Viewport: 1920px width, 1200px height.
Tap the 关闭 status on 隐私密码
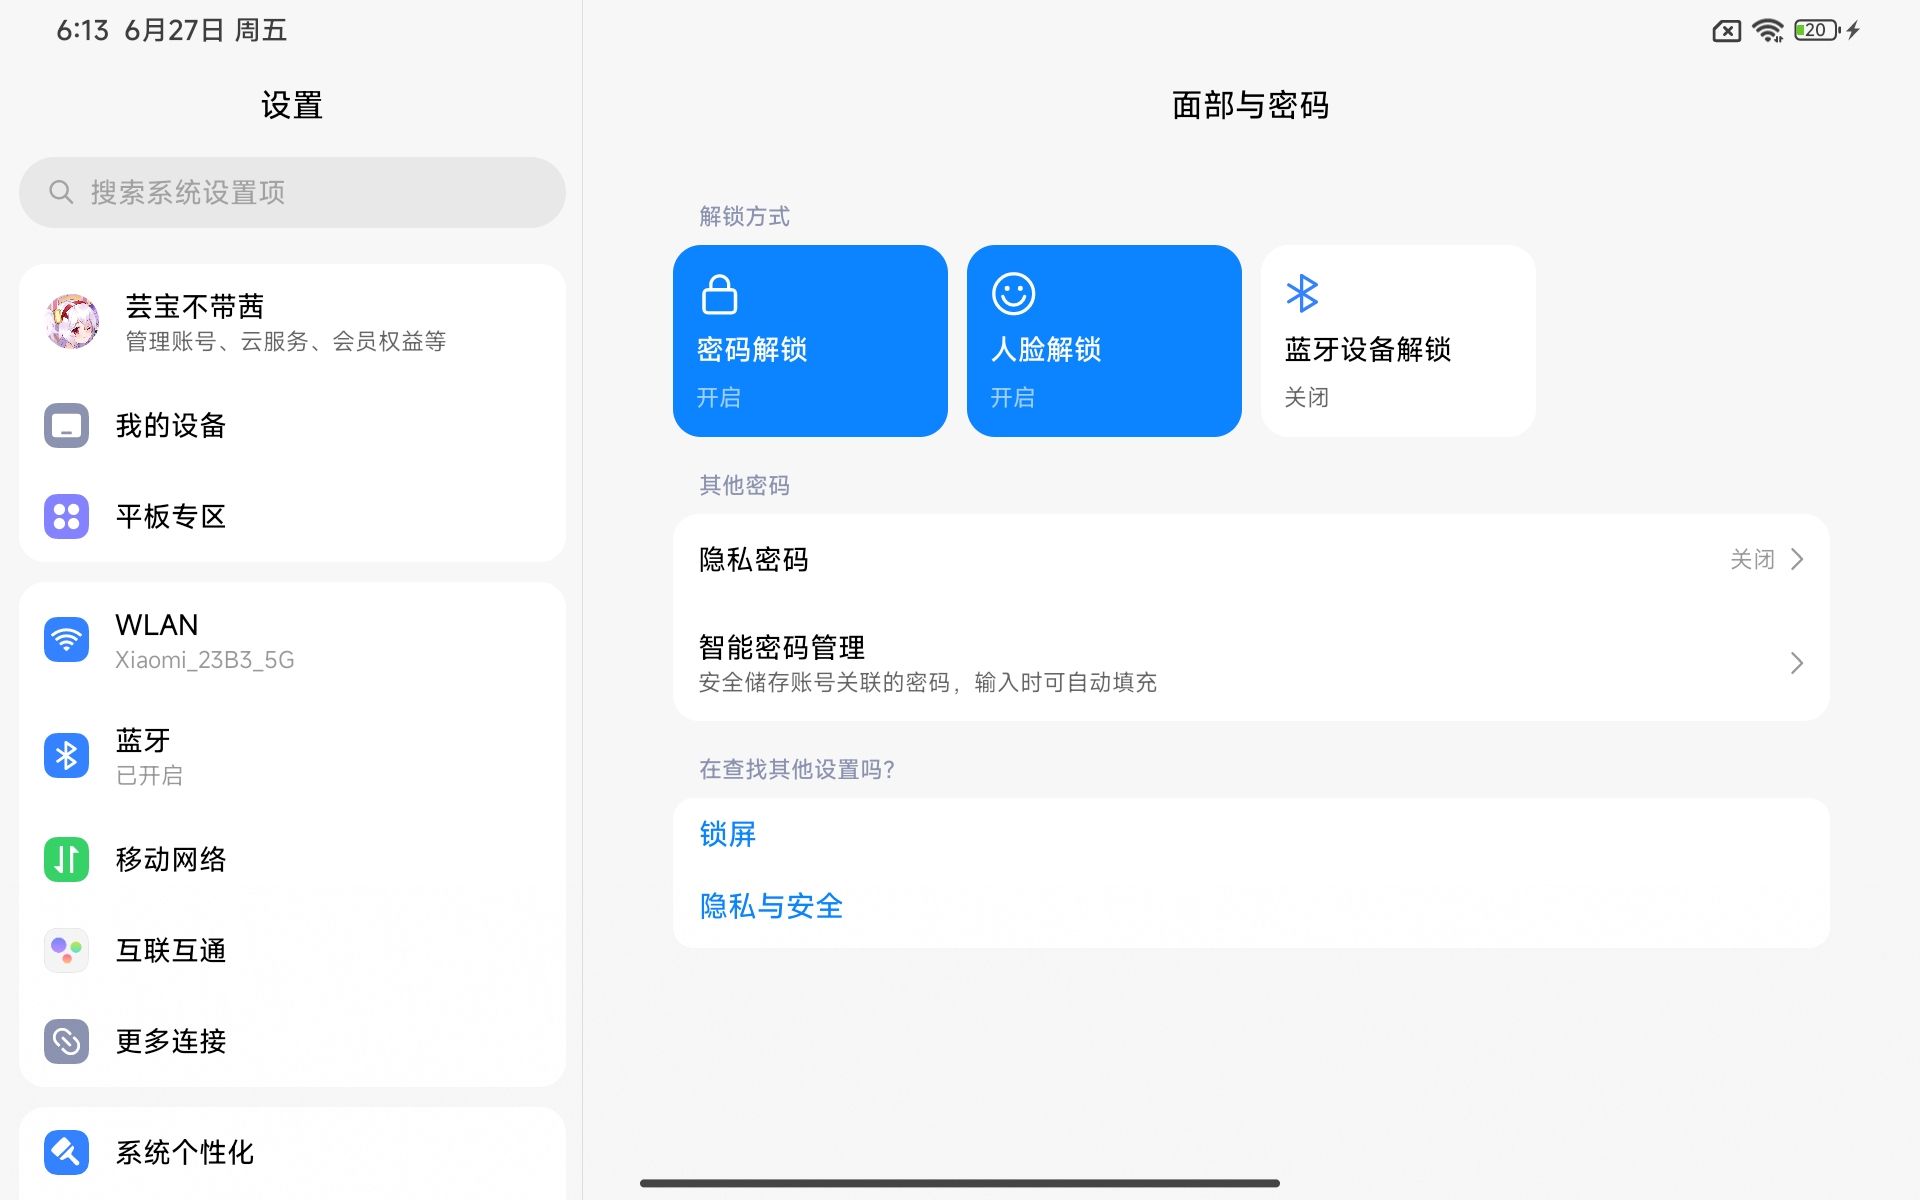[1752, 559]
